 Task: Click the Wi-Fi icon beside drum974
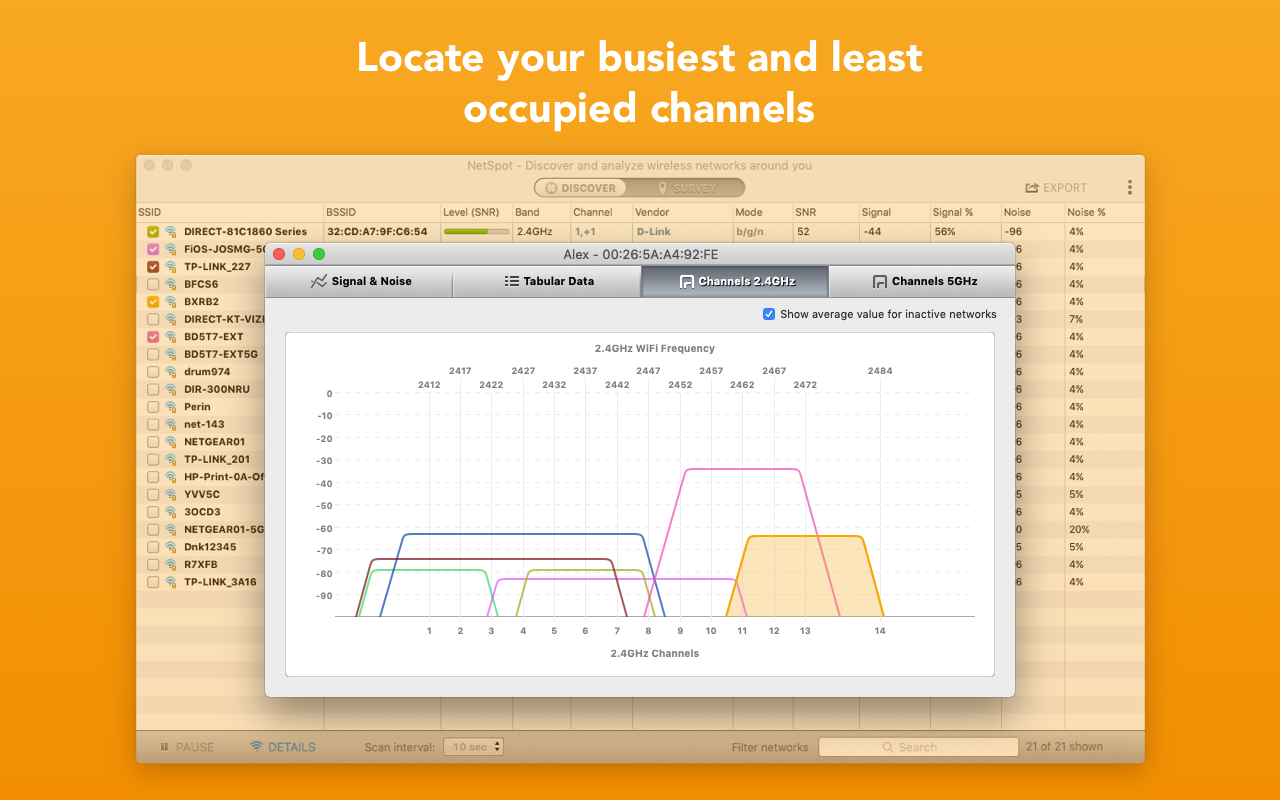[171, 372]
